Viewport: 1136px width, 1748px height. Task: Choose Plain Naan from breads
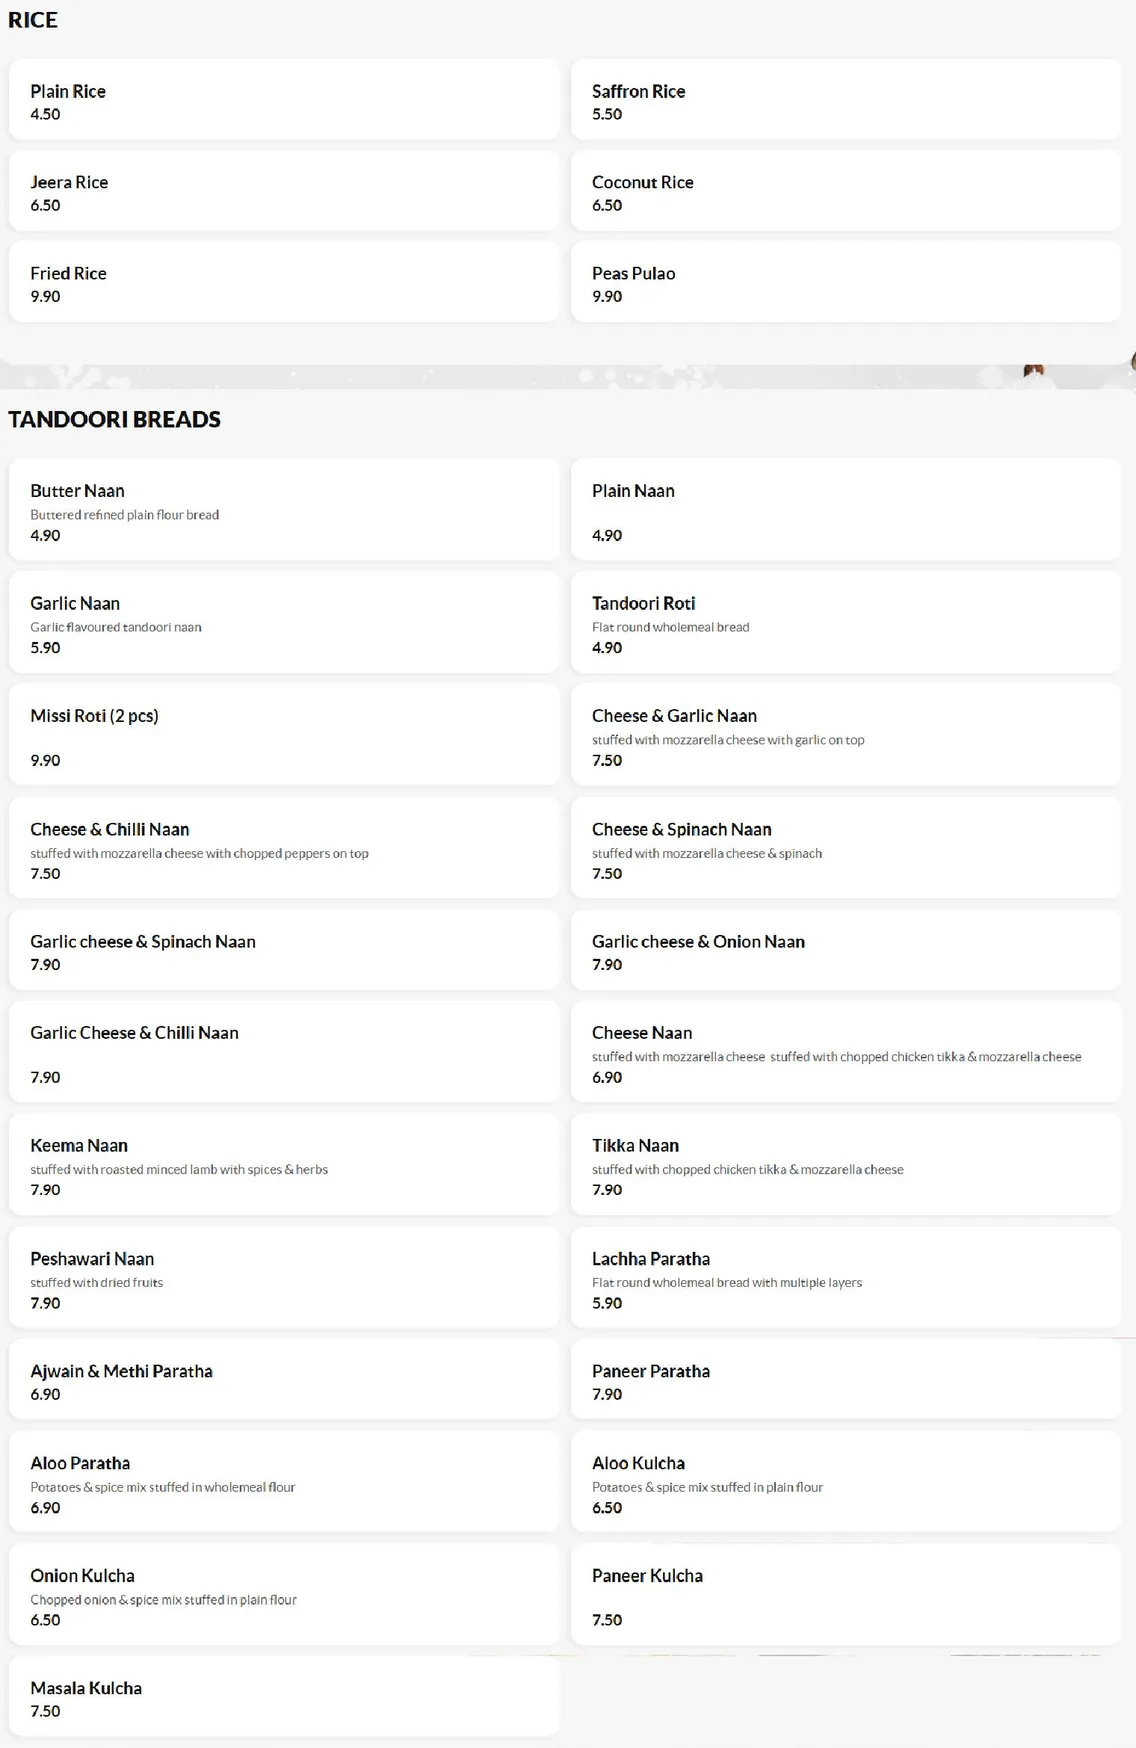point(846,510)
